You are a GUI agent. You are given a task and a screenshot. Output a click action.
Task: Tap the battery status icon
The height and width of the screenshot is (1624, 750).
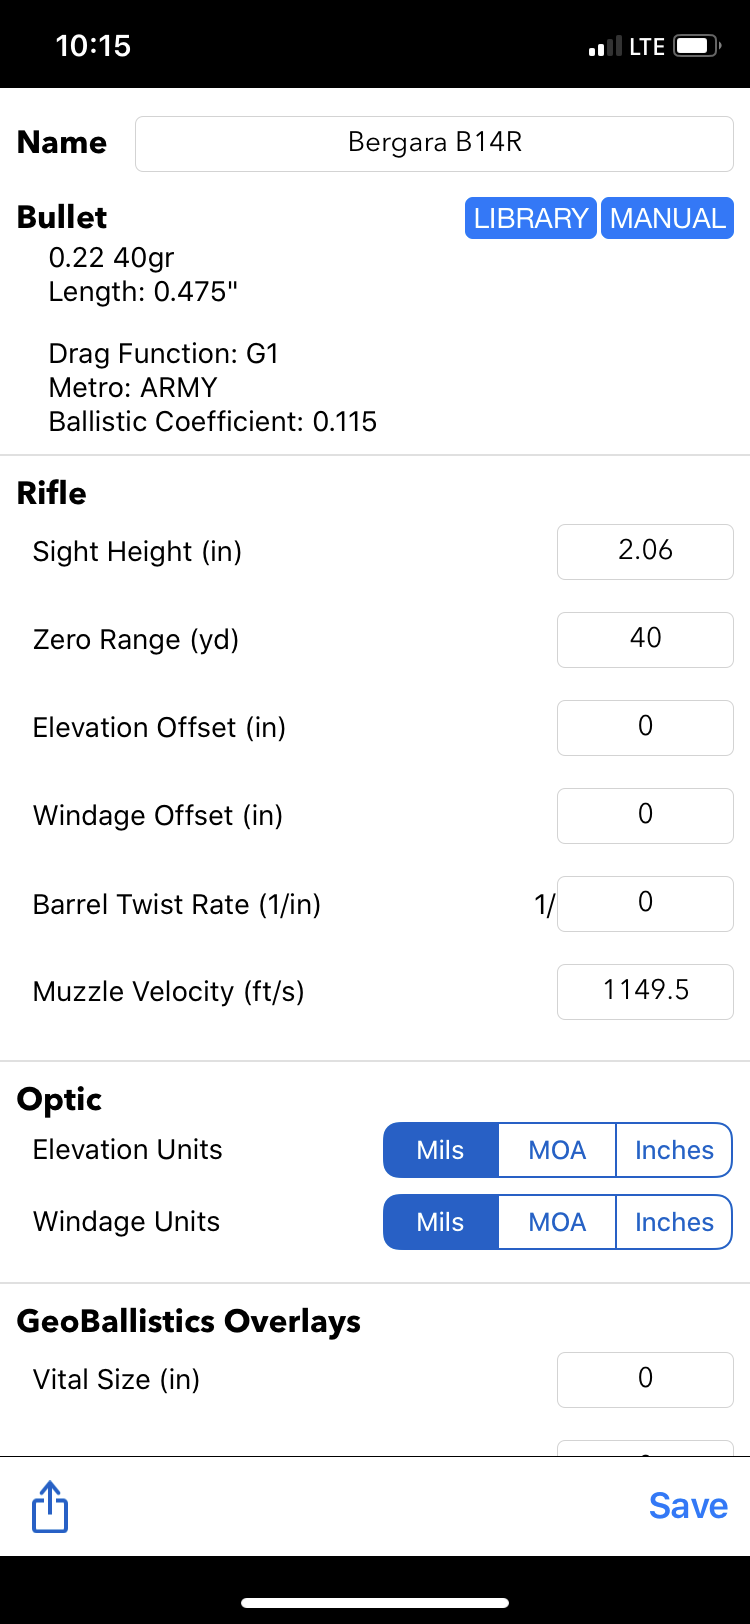(x=697, y=46)
